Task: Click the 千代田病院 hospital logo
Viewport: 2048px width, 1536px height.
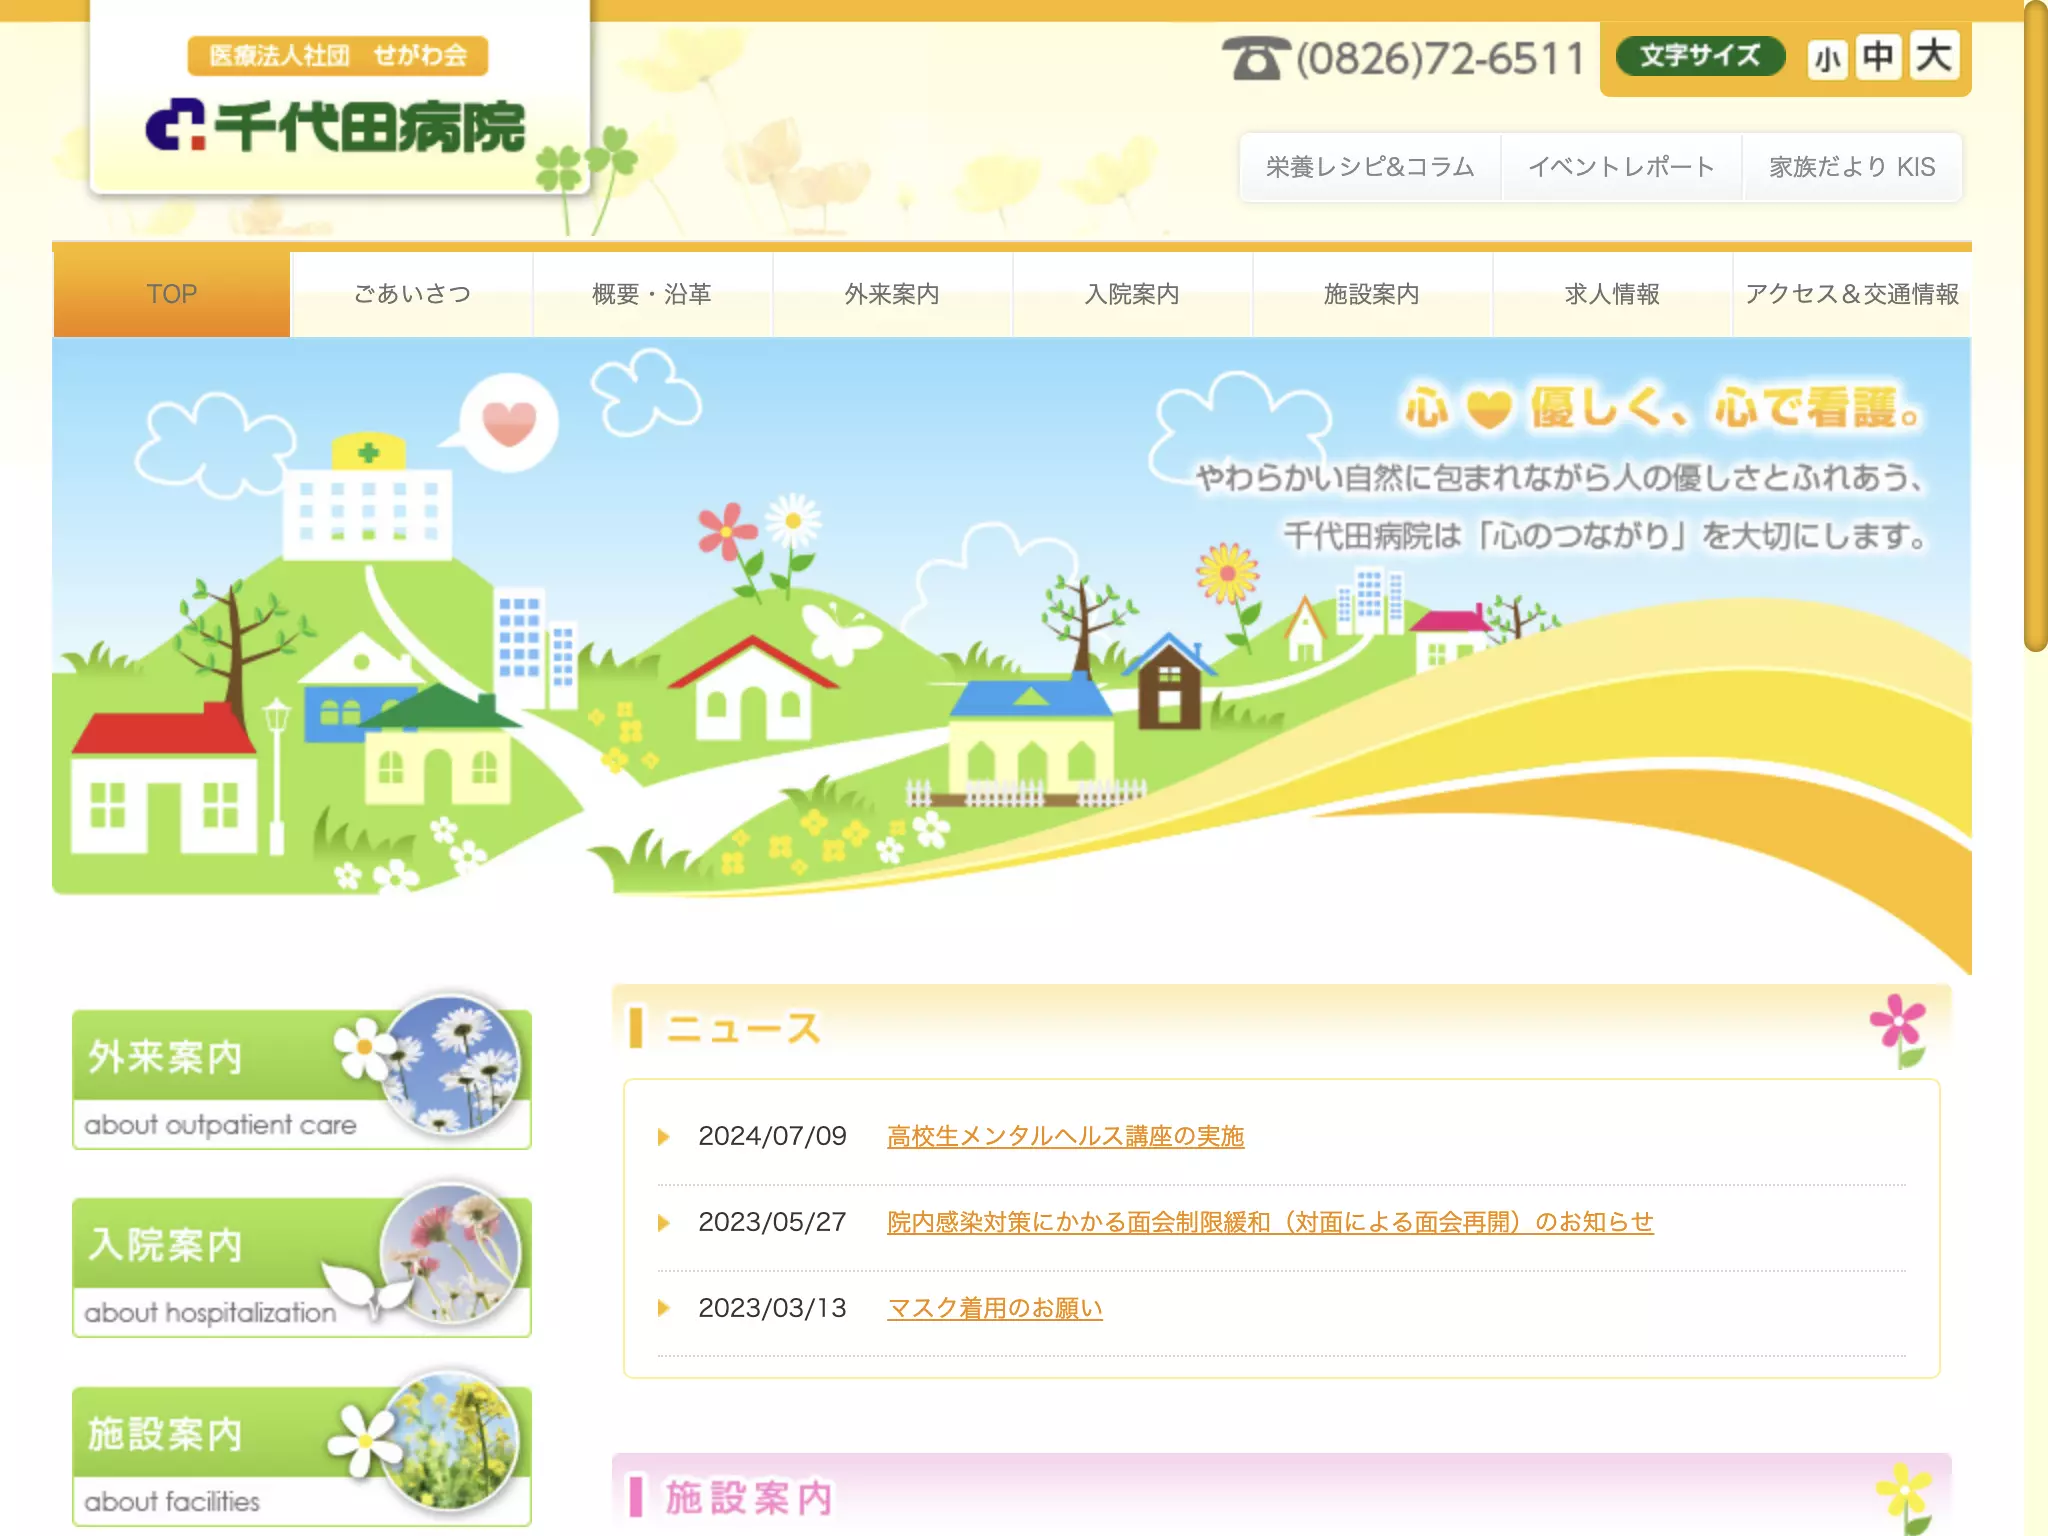Action: click(x=336, y=125)
